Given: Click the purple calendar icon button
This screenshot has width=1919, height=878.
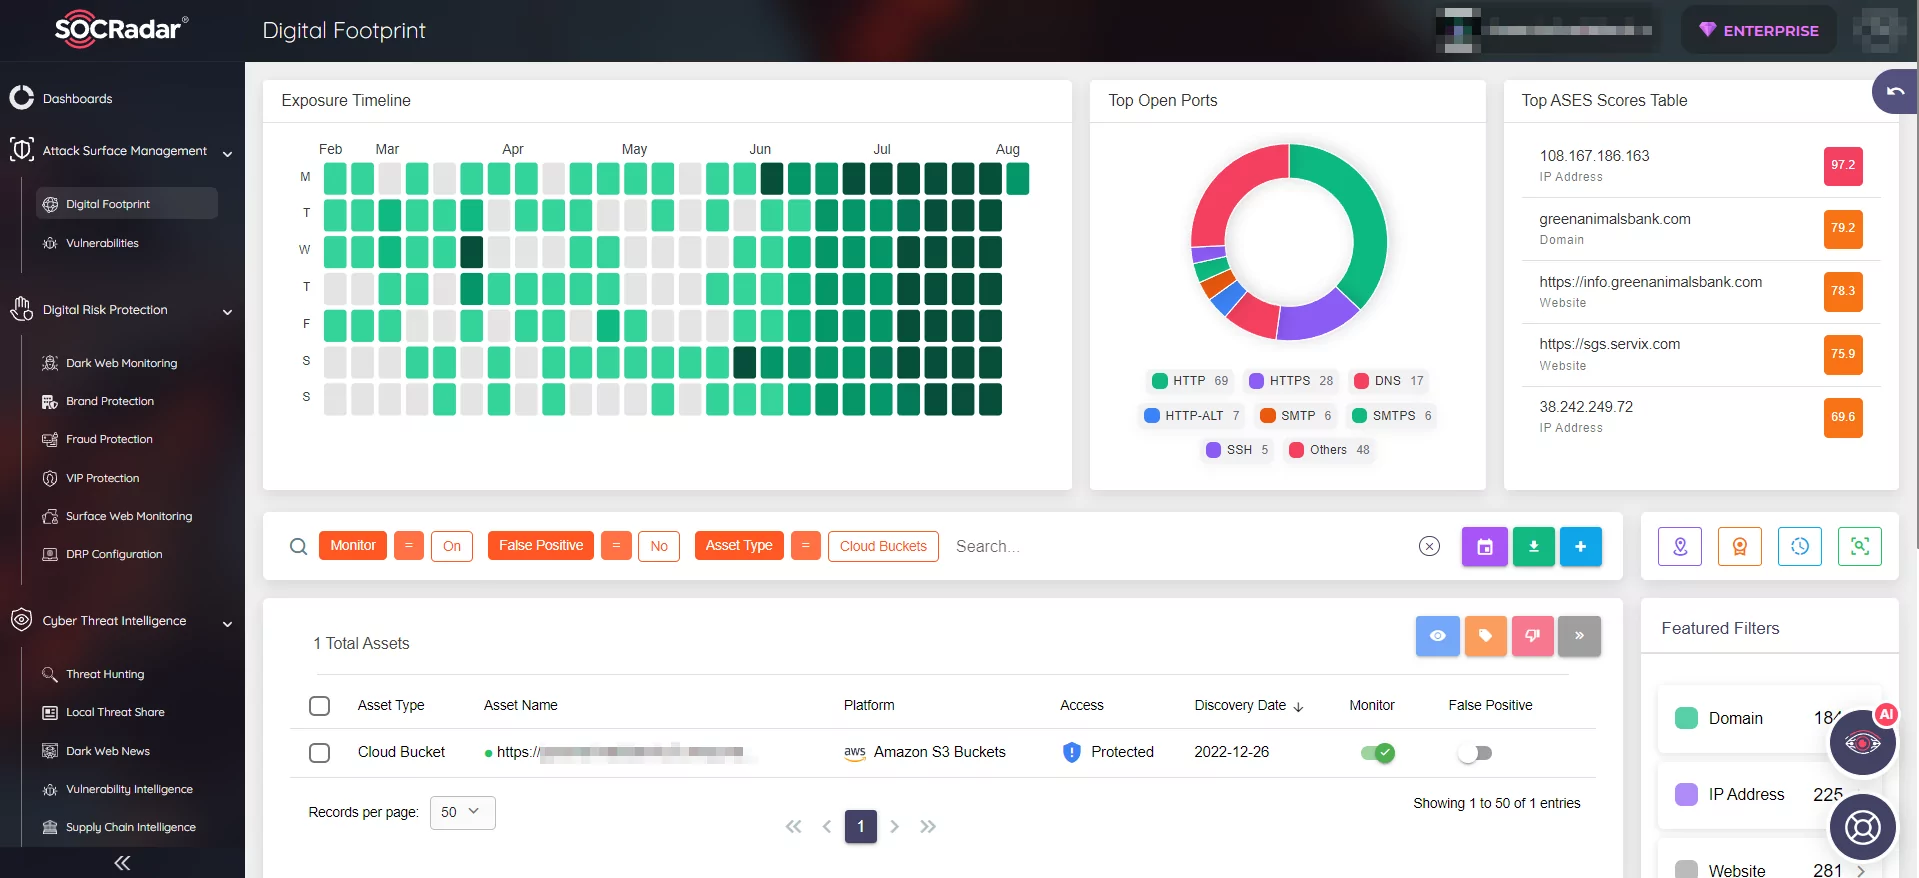Looking at the screenshot, I should pyautogui.click(x=1484, y=546).
